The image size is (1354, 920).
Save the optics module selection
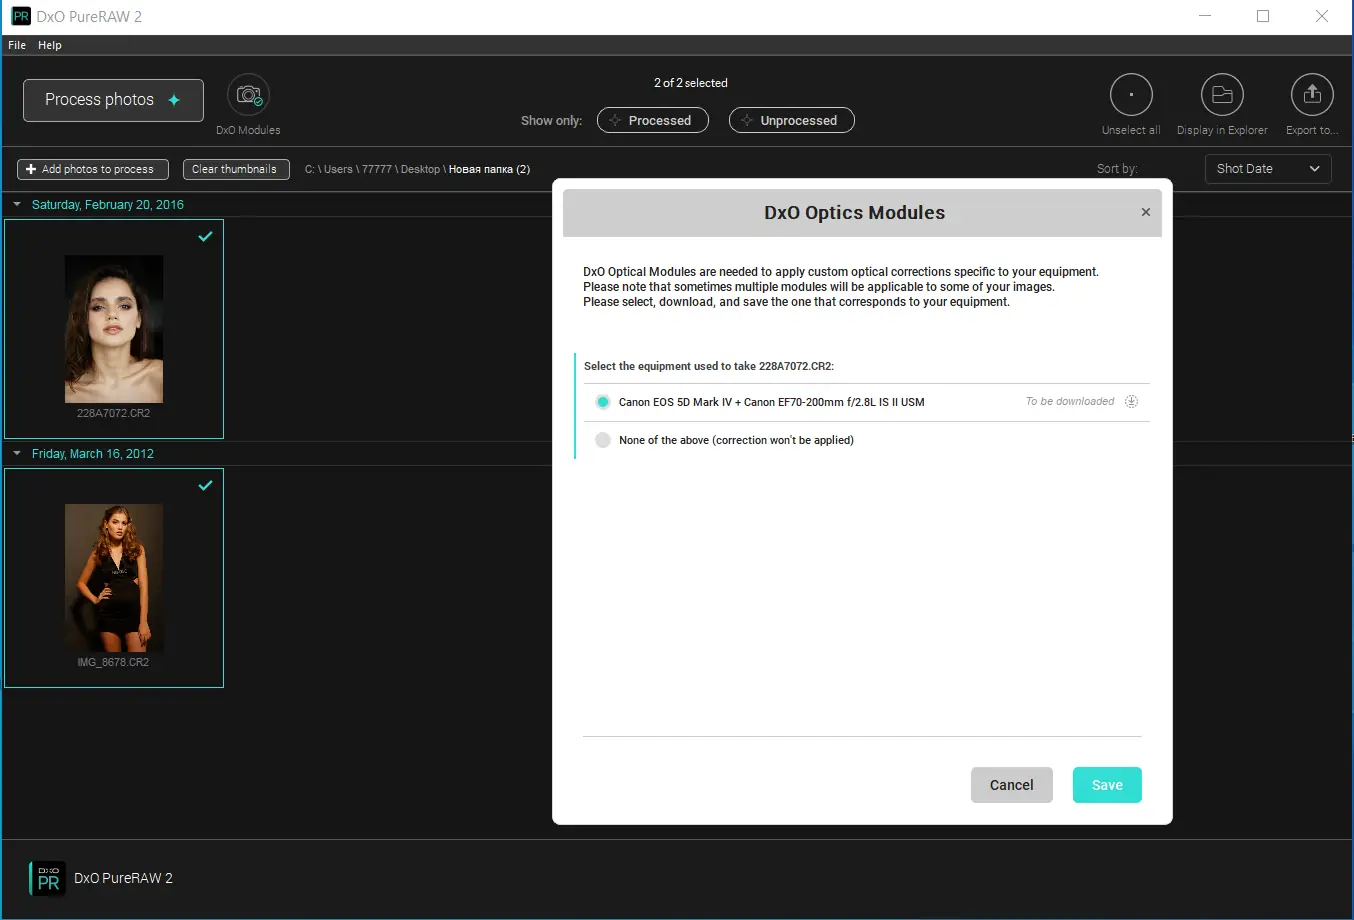coord(1107,785)
